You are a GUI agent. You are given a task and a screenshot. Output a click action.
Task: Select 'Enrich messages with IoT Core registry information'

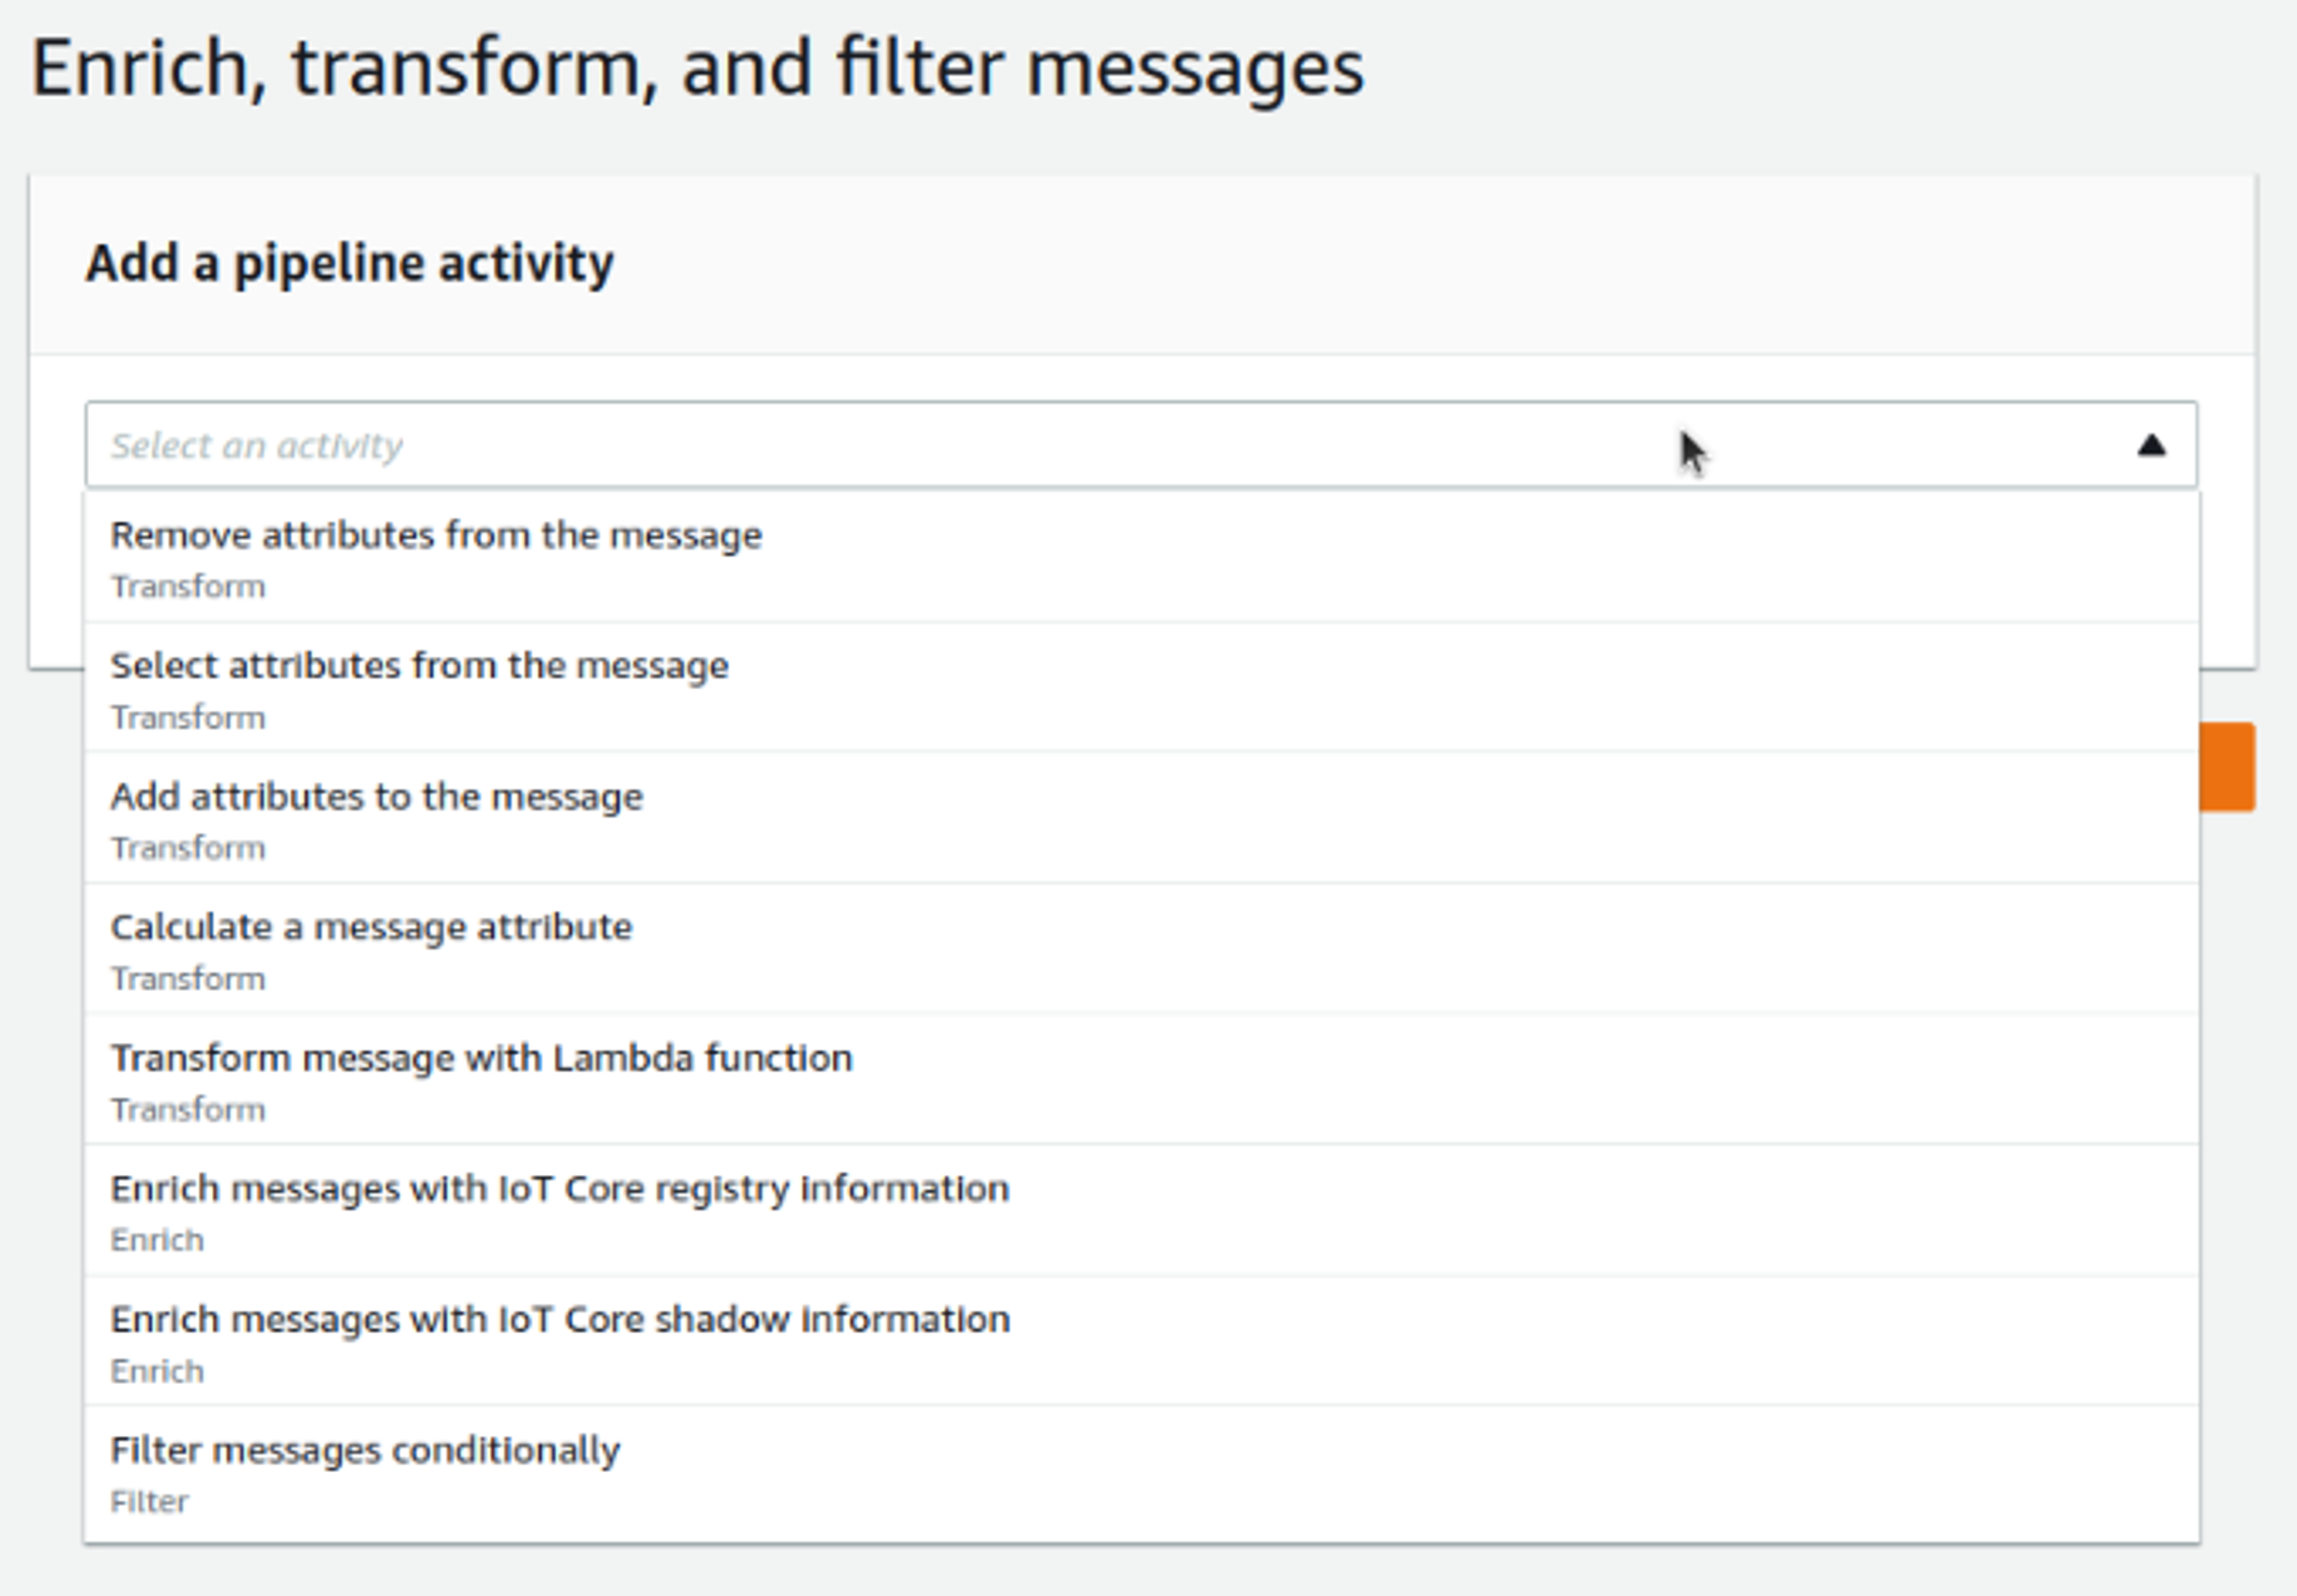(x=559, y=1189)
